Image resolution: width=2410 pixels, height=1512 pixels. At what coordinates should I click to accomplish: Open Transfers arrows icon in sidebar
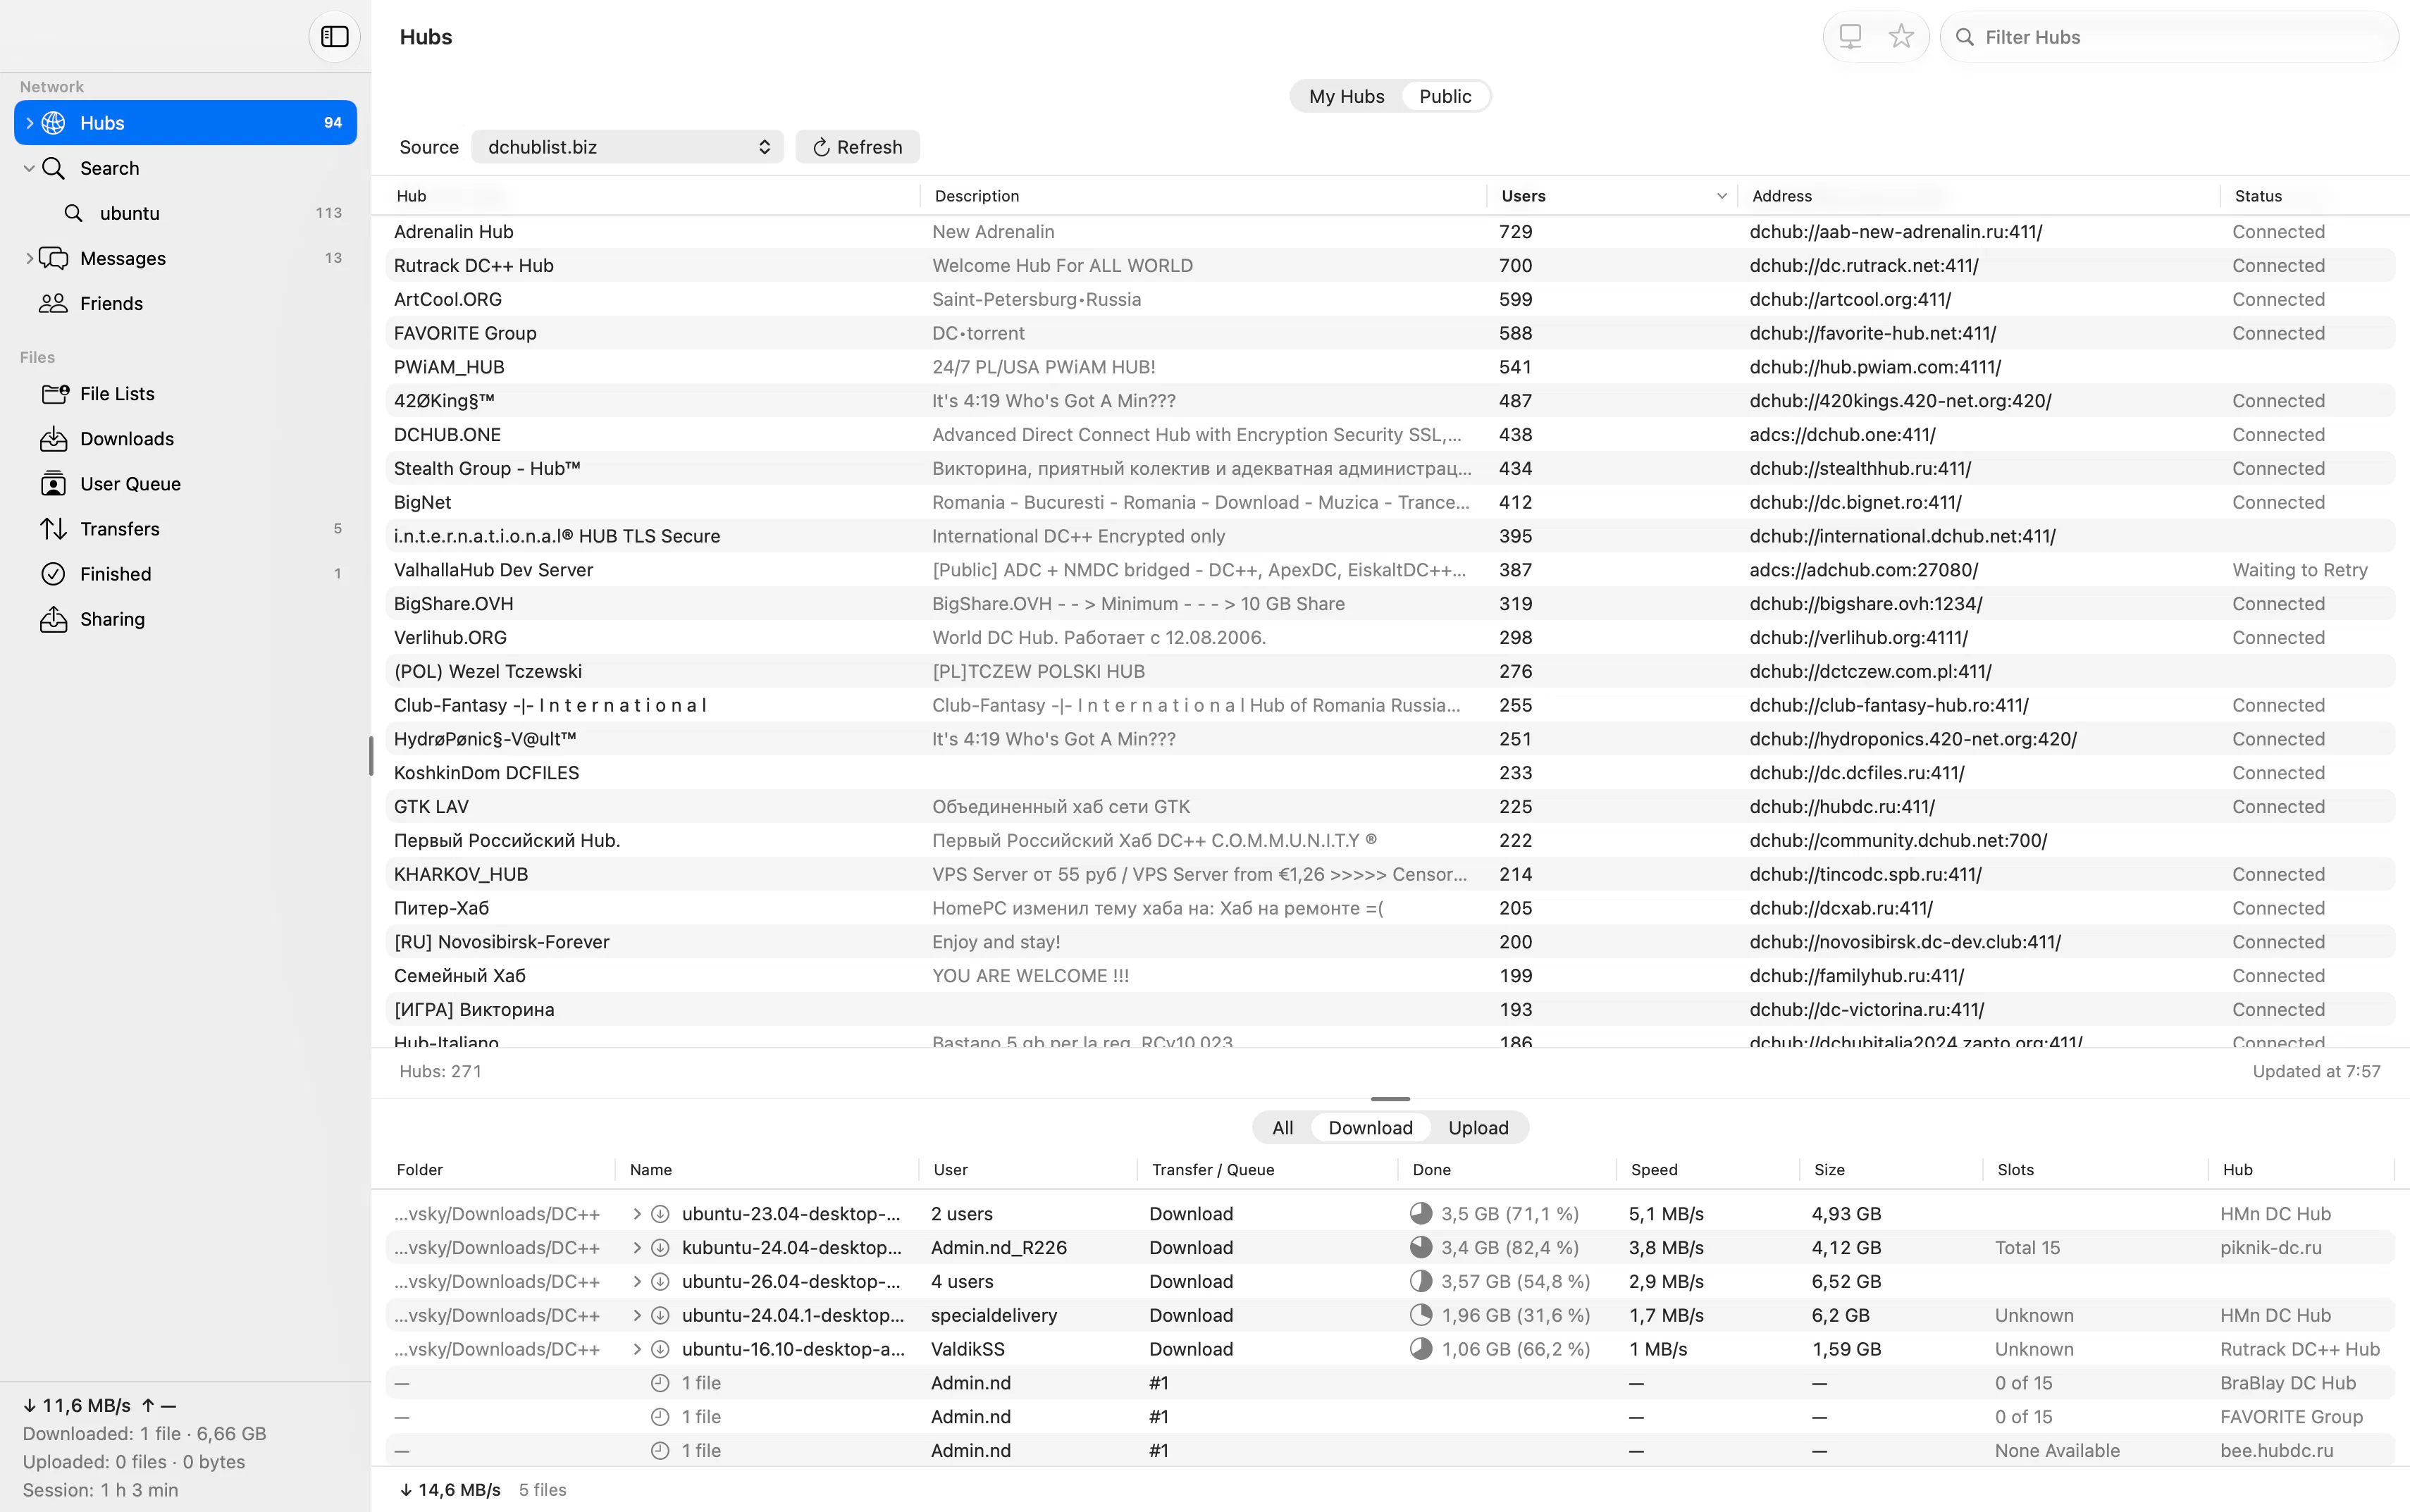(54, 529)
